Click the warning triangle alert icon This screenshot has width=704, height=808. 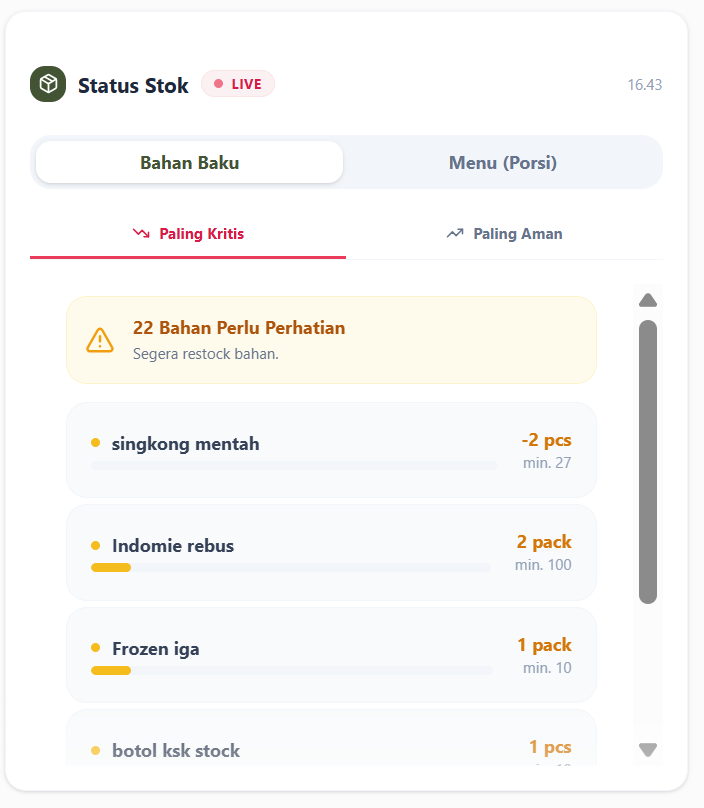(100, 339)
